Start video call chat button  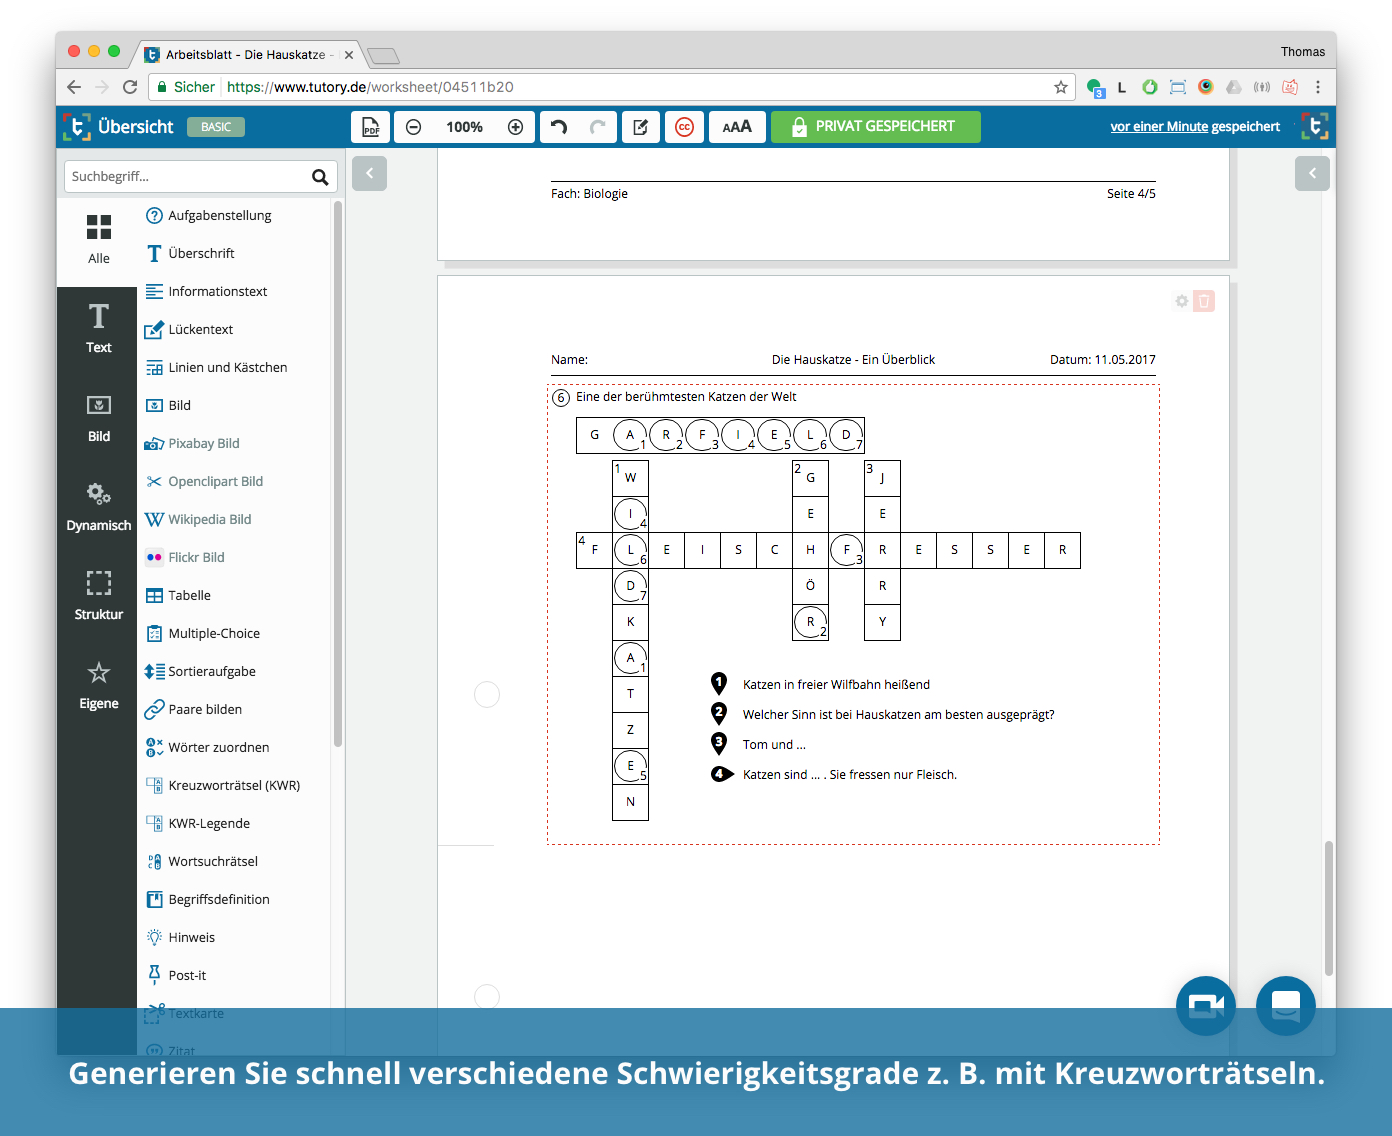tap(1206, 1006)
